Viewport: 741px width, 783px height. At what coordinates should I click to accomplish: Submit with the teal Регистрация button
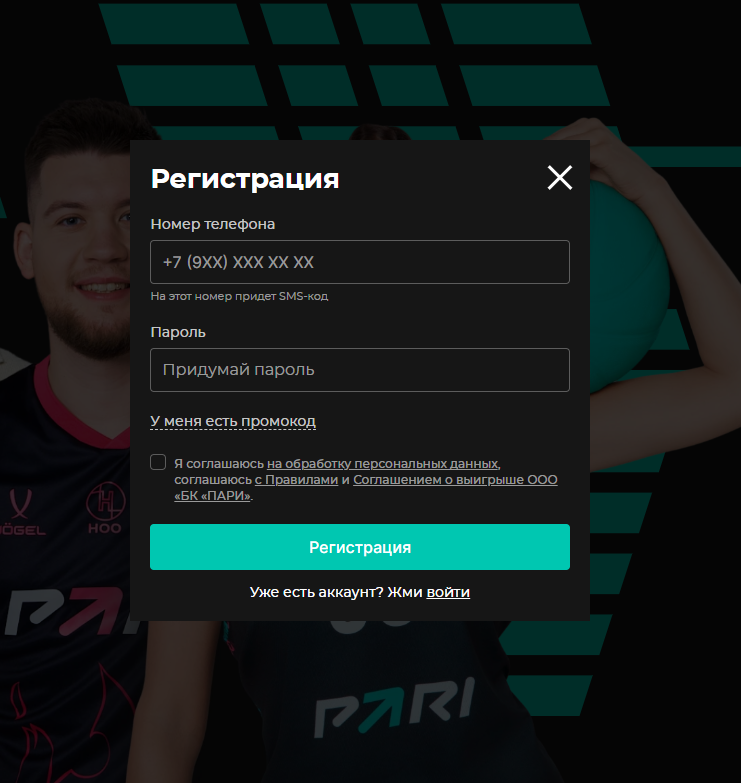tap(360, 547)
